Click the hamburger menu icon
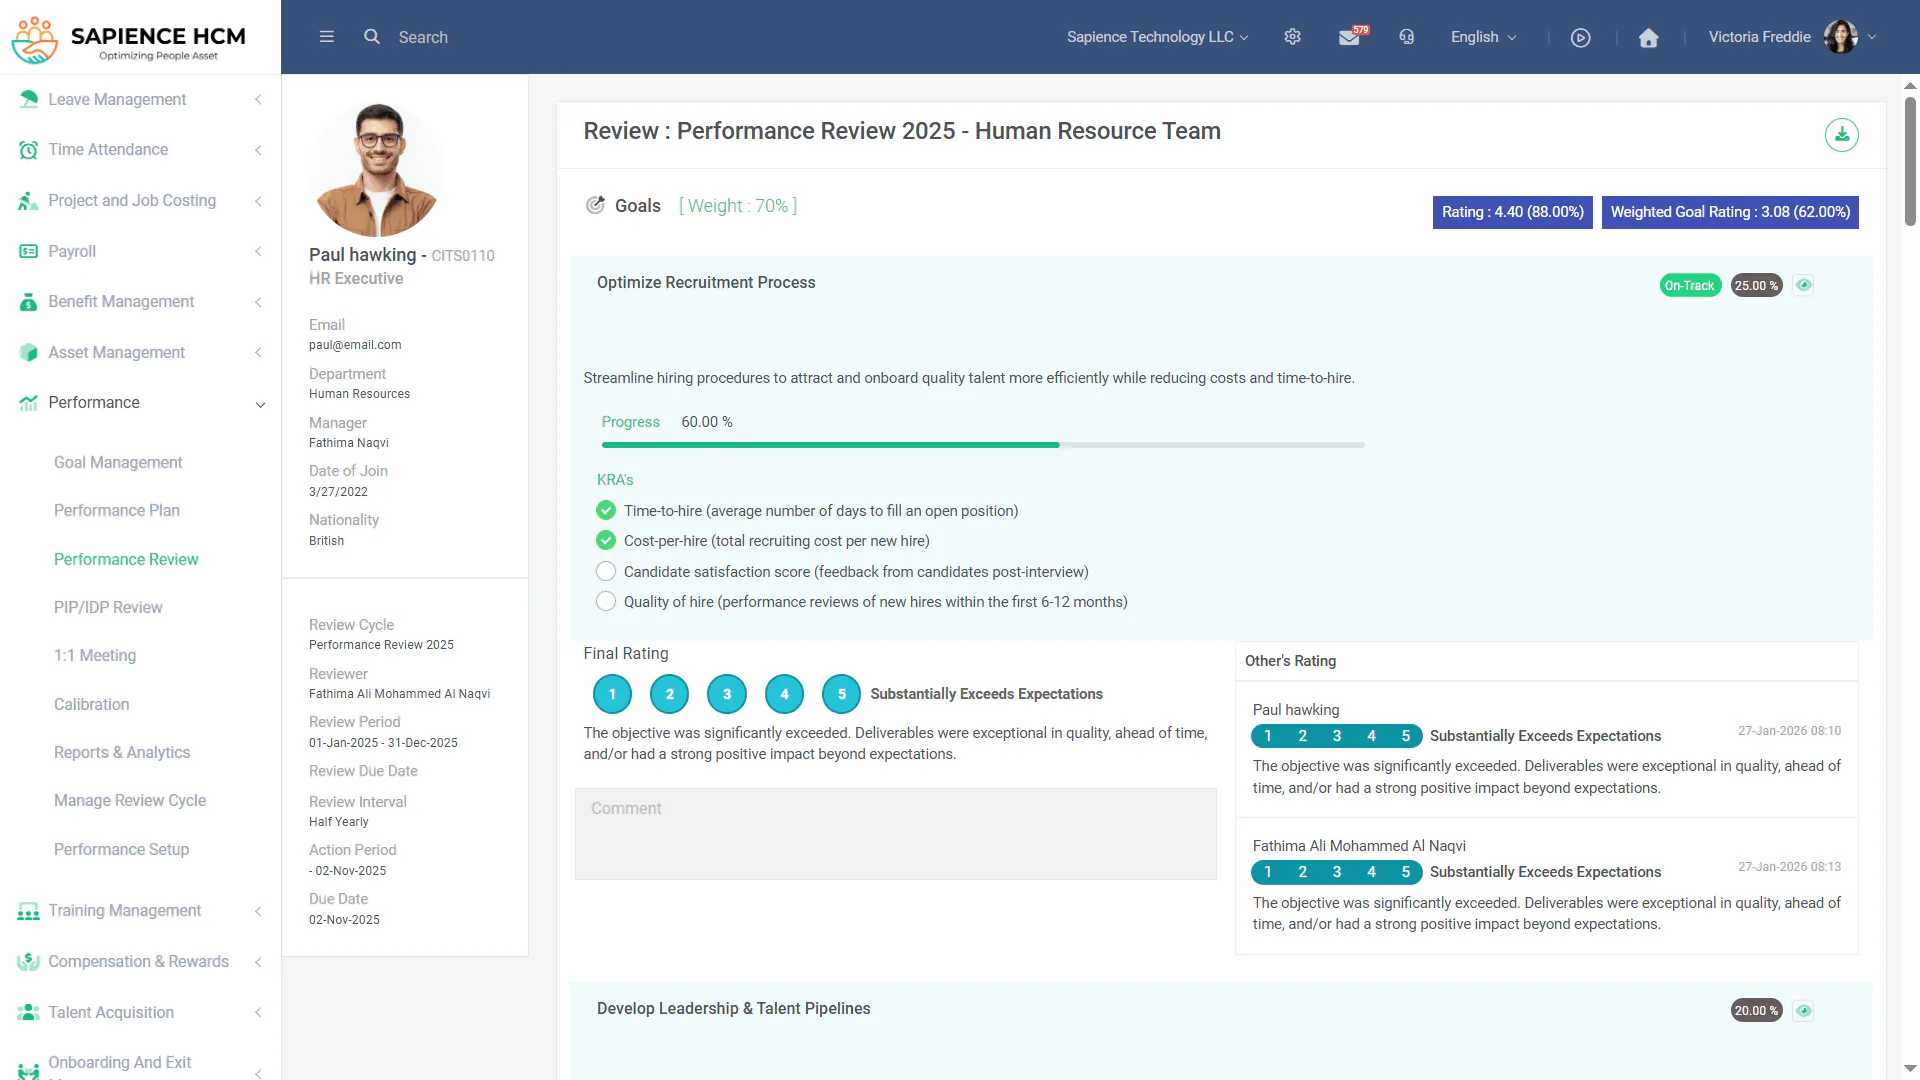This screenshot has width=1920, height=1080. [x=326, y=37]
